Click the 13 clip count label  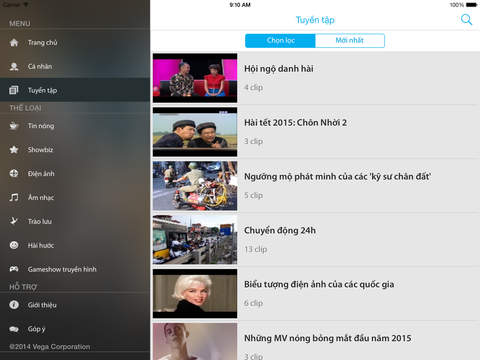point(255,249)
